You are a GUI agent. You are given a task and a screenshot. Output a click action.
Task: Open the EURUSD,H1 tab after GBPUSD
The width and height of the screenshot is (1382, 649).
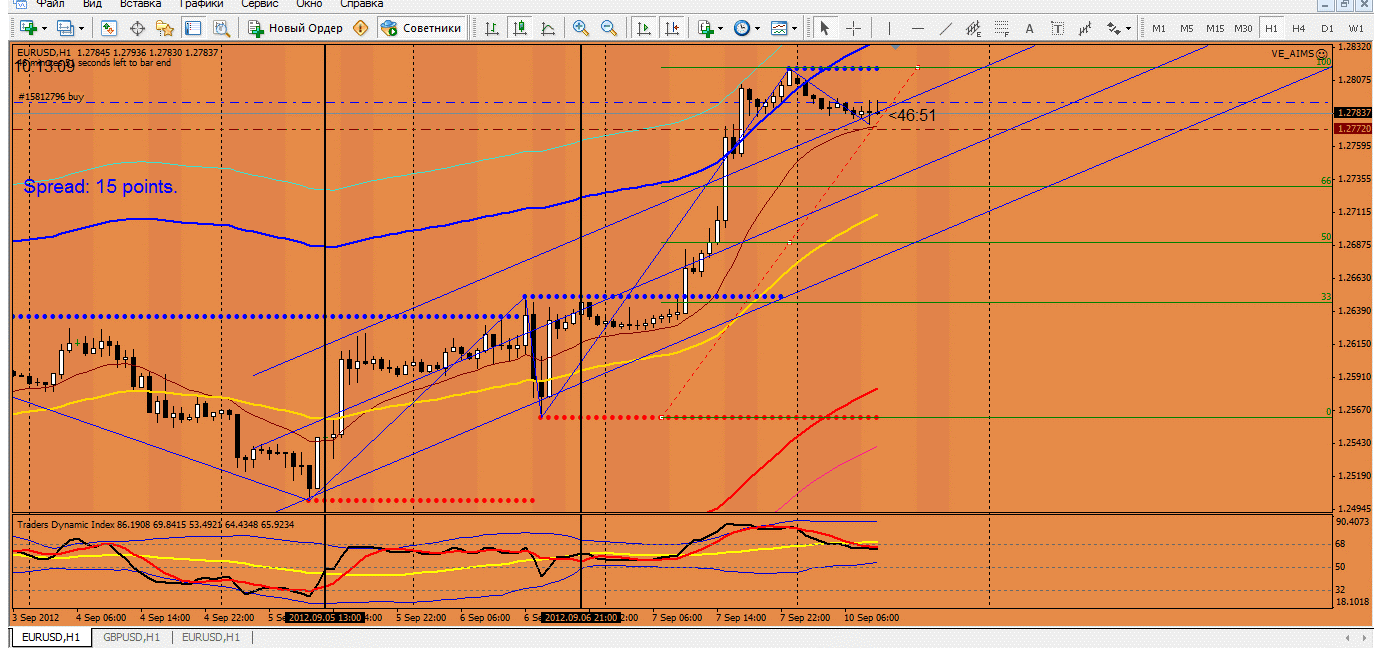coord(211,637)
